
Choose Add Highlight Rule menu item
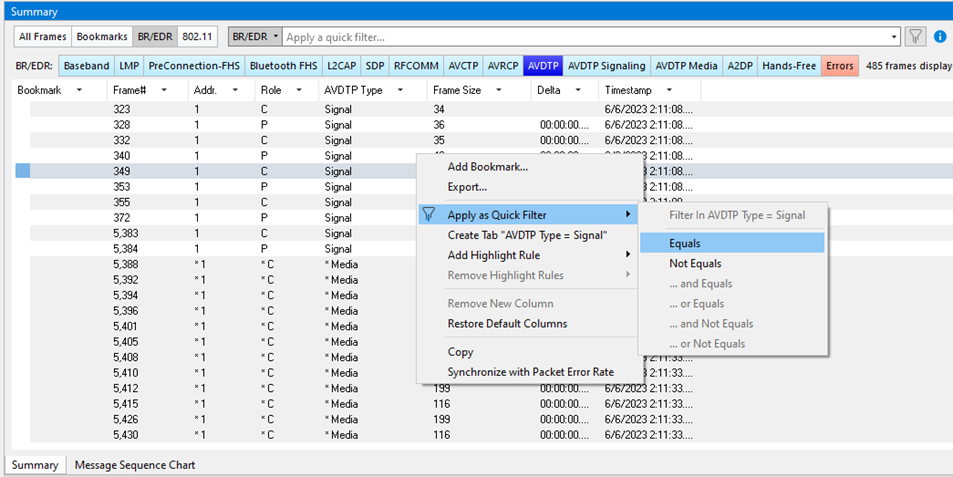[529, 255]
